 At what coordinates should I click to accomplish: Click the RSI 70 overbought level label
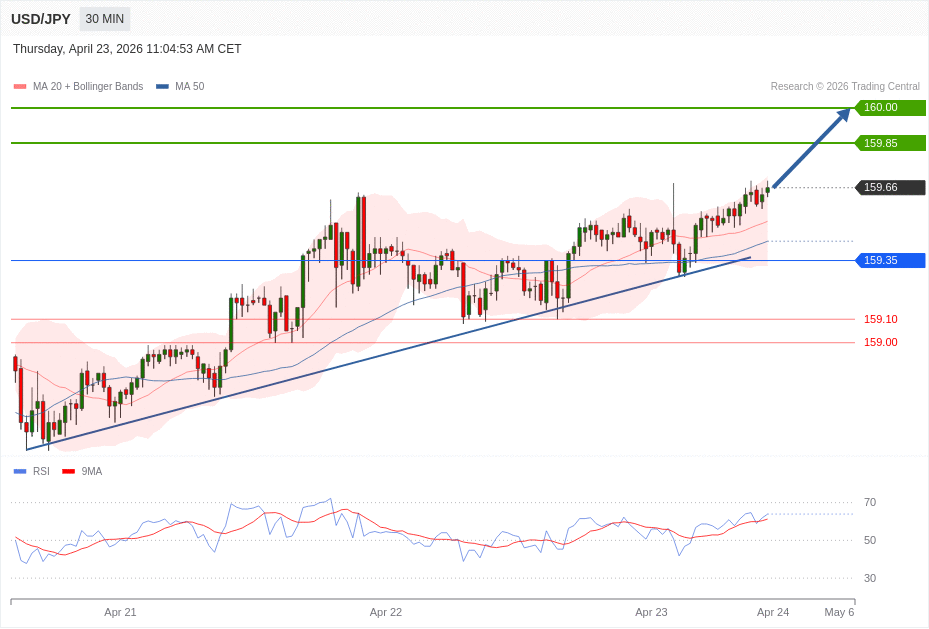coord(869,502)
